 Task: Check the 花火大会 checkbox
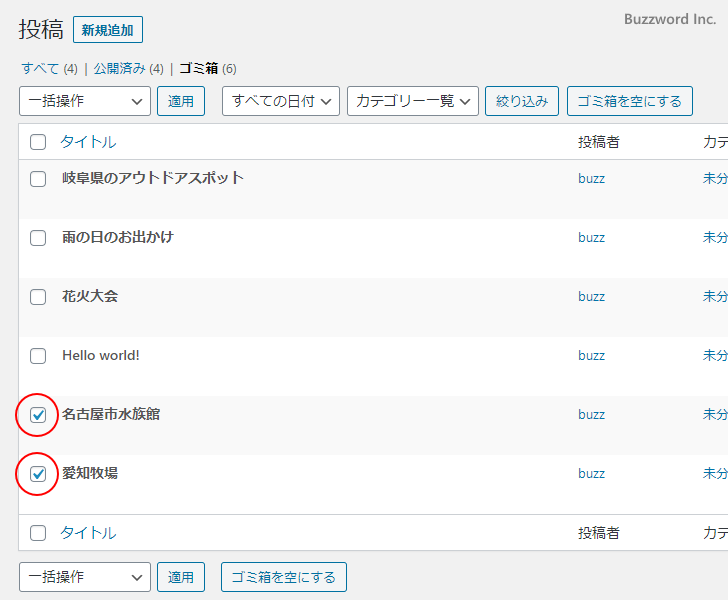click(38, 297)
